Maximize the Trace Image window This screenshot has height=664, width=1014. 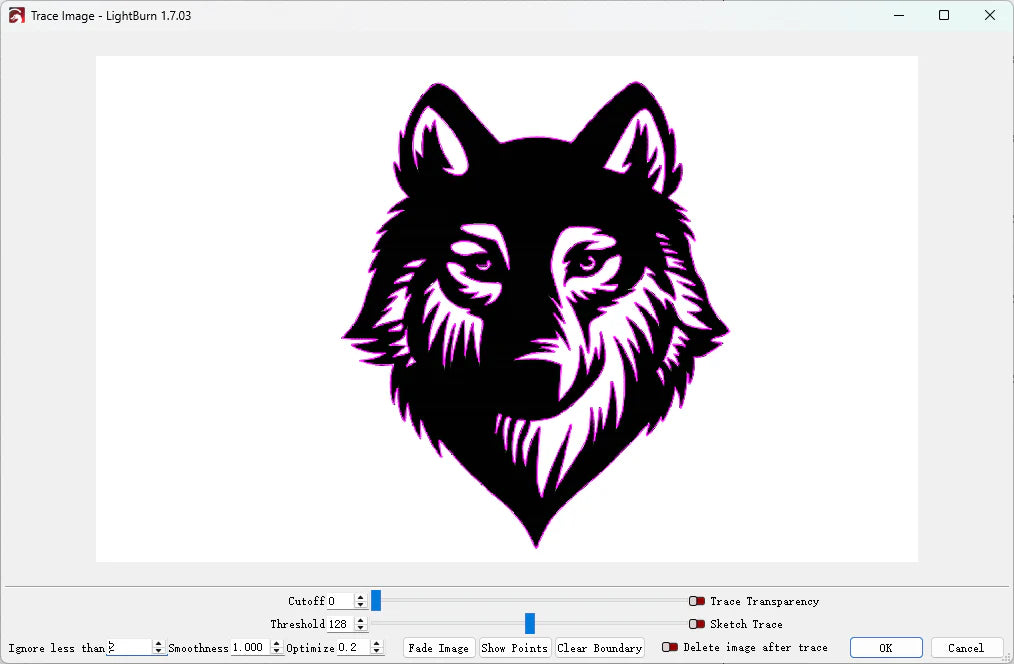click(944, 16)
